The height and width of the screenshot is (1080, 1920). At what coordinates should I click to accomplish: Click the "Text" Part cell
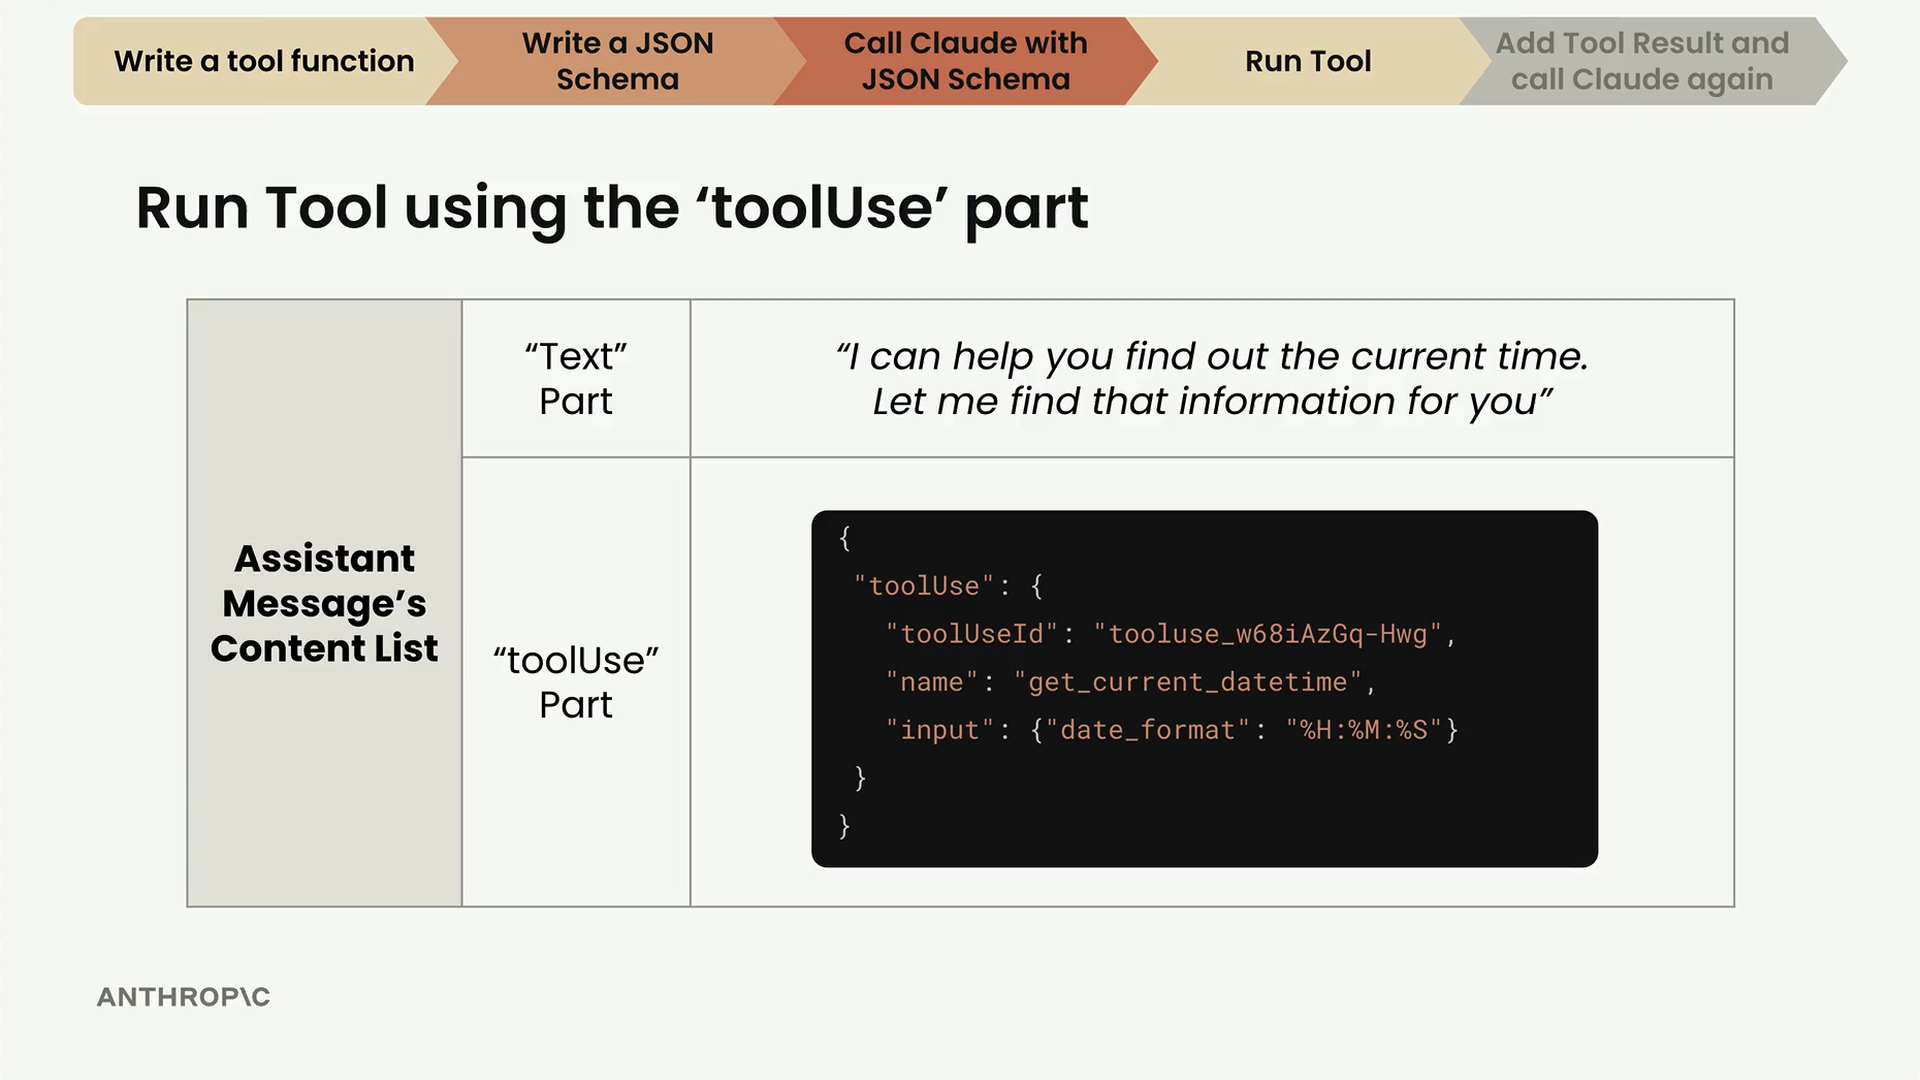tap(576, 378)
